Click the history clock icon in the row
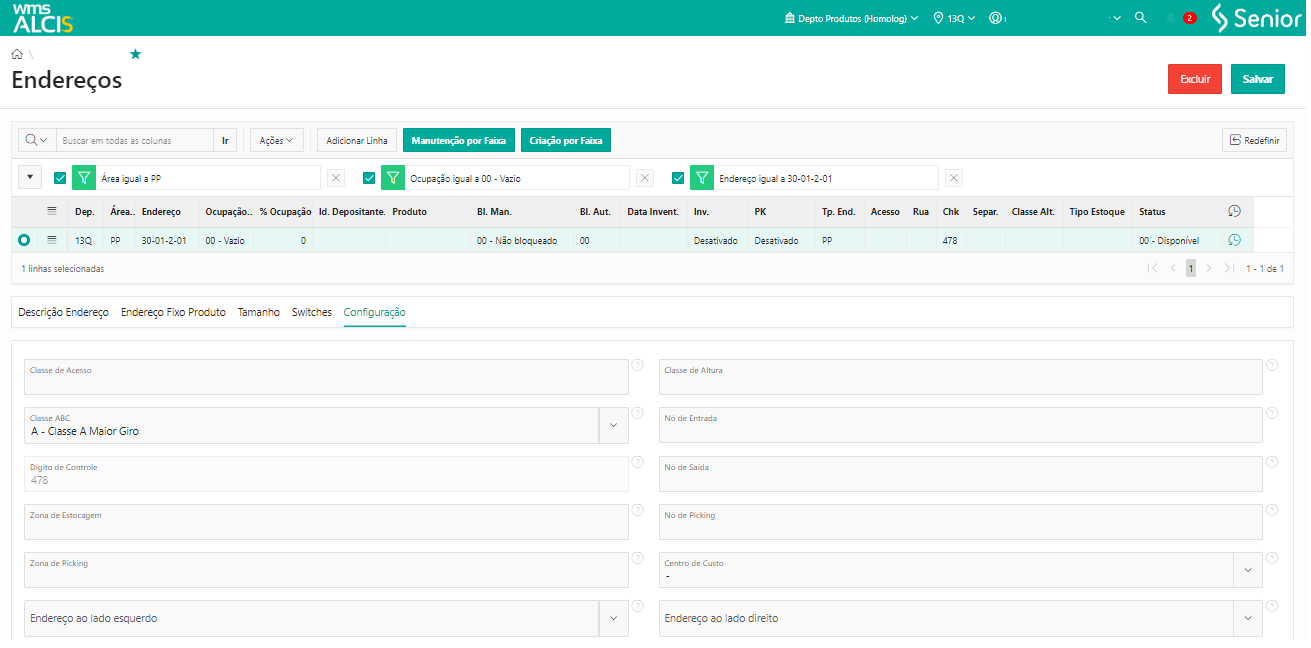Viewport: 1311px width, 648px height. point(1234,240)
